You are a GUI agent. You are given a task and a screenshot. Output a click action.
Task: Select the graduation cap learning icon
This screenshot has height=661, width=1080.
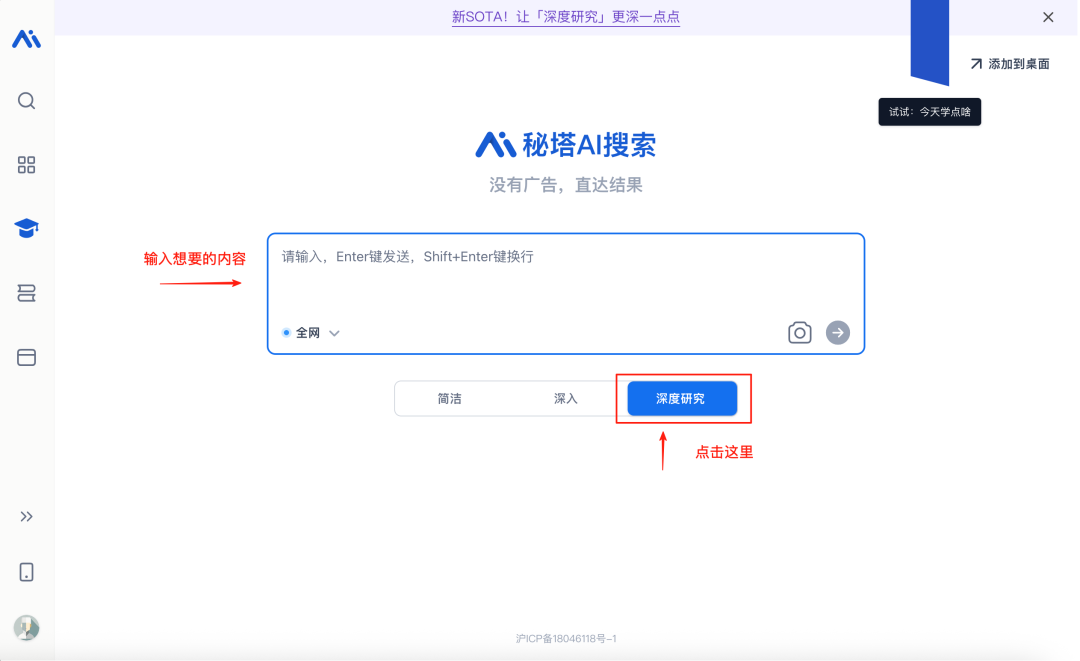click(26, 228)
